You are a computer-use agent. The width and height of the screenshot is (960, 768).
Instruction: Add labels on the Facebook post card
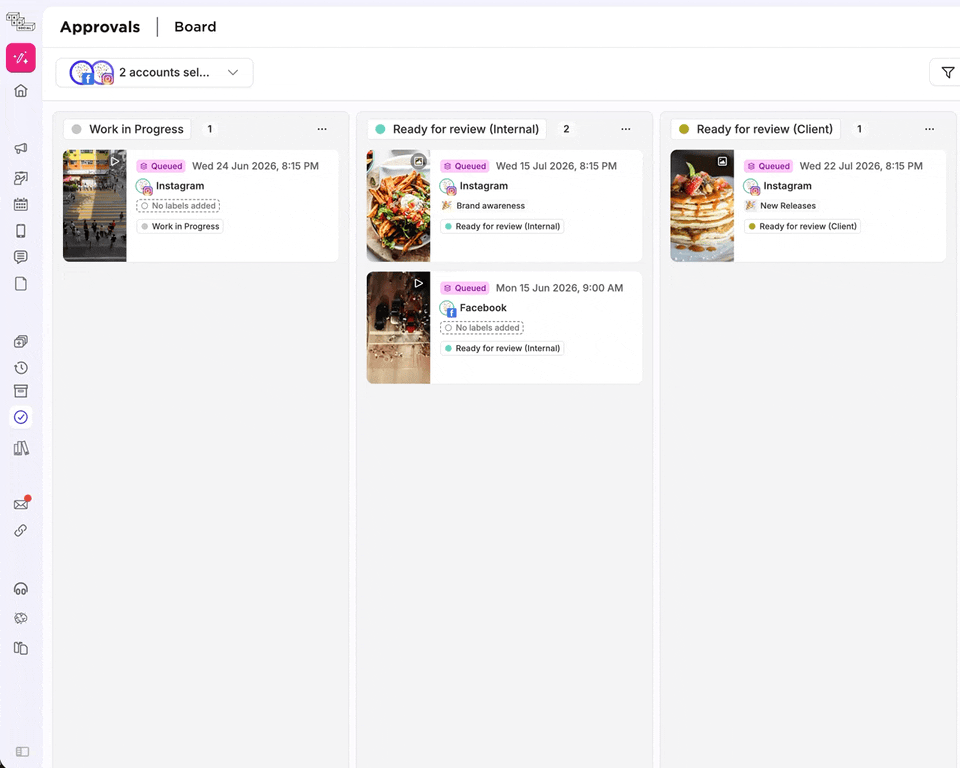coord(482,328)
